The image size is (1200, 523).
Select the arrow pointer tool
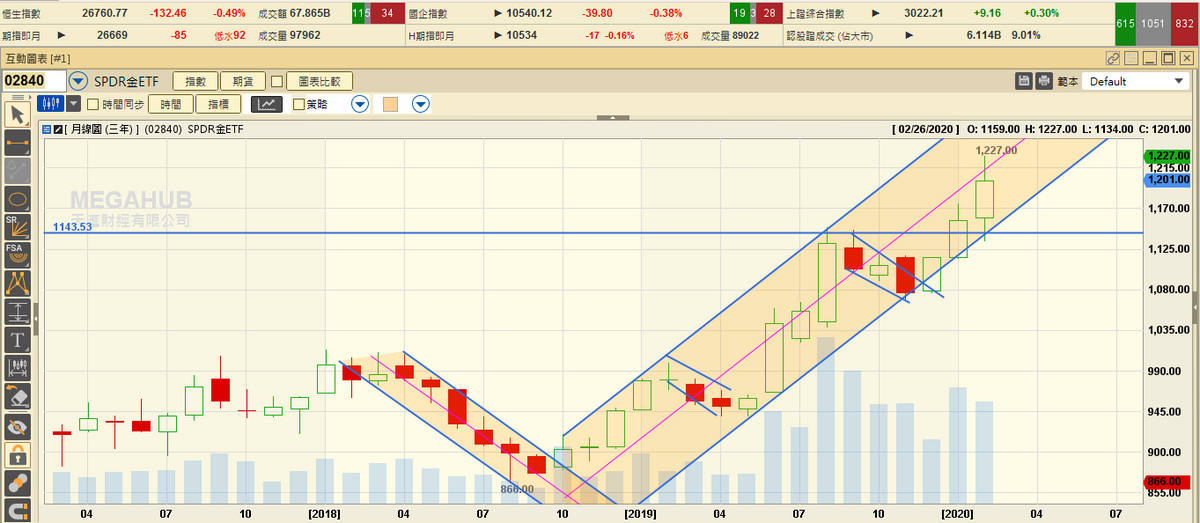(17, 113)
